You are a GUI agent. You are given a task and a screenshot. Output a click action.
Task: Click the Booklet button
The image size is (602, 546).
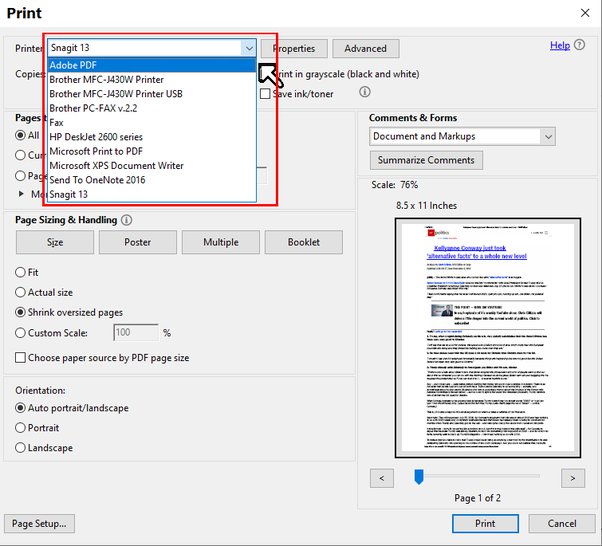click(304, 242)
